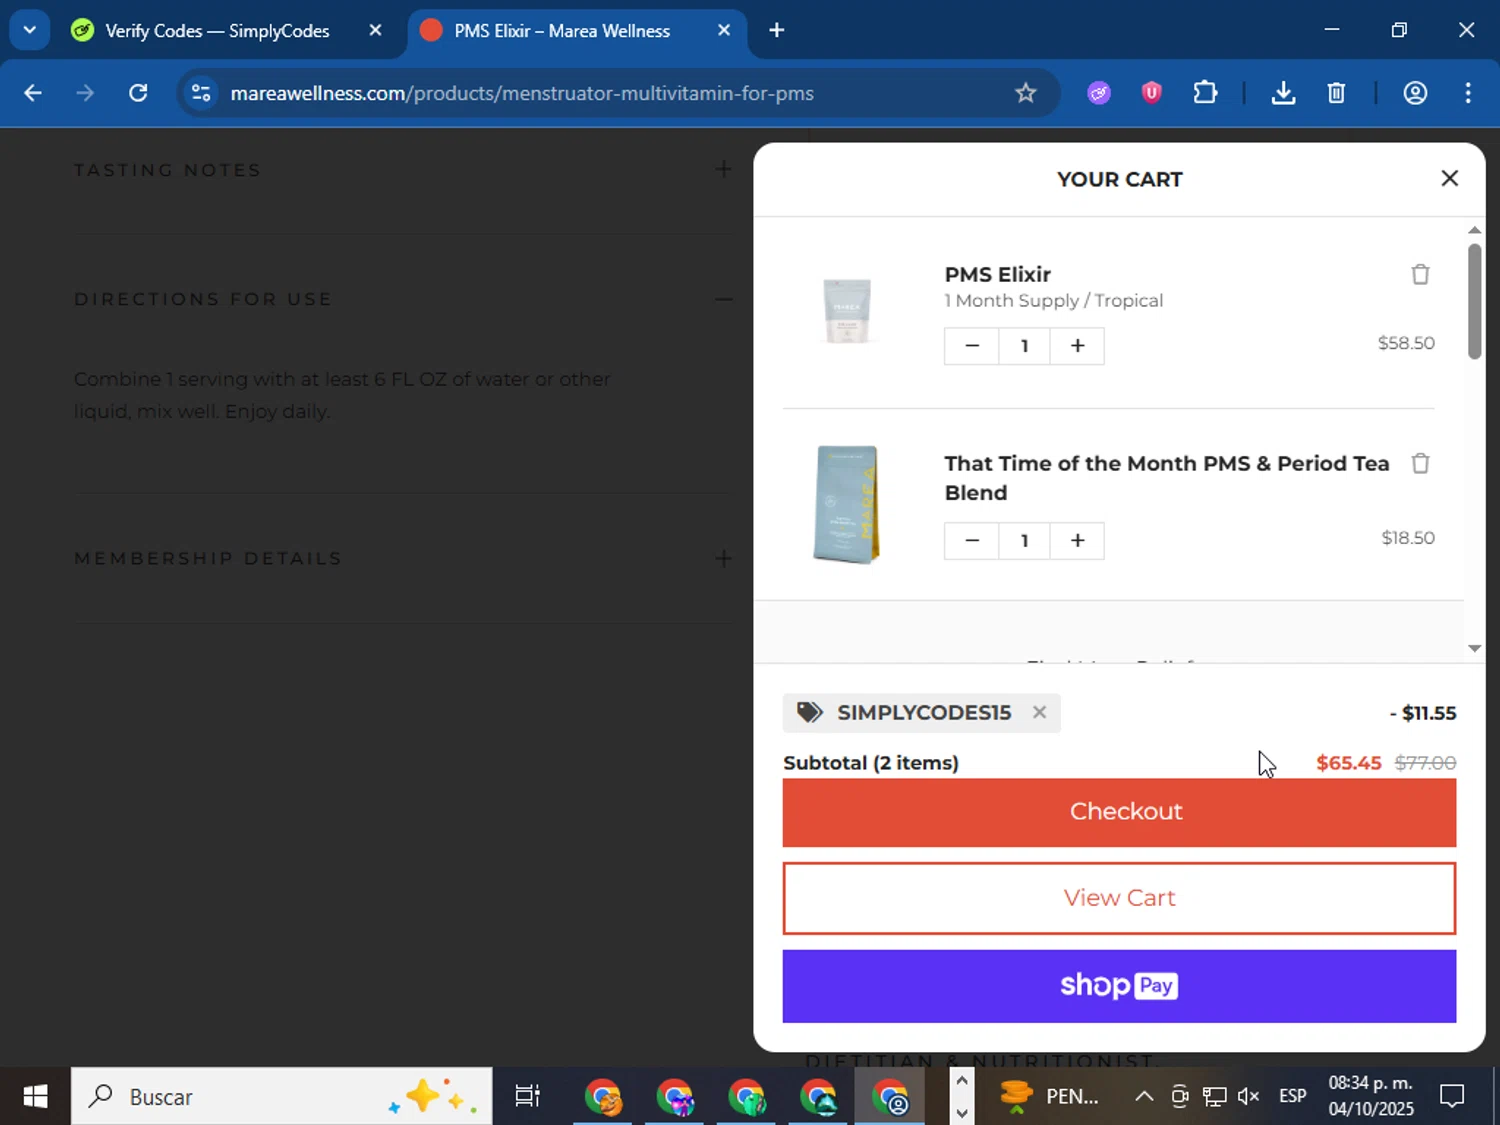The width and height of the screenshot is (1500, 1125).
Task: Open a new browser tab
Action: (776, 30)
